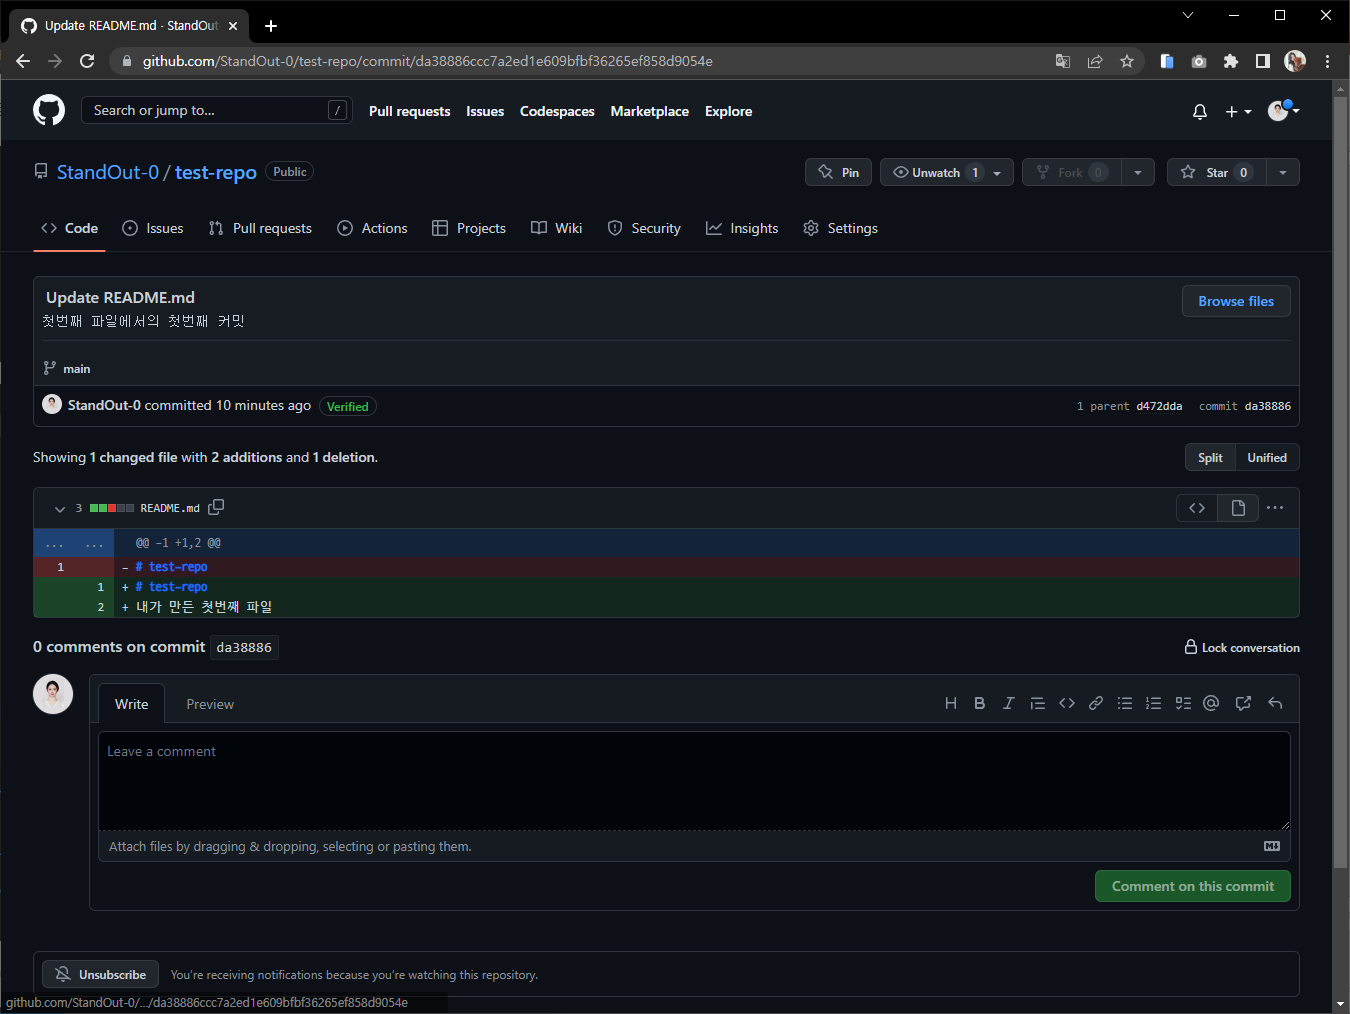This screenshot has height=1014, width=1350.
Task: Pin the repository with Pin button
Action: [839, 172]
